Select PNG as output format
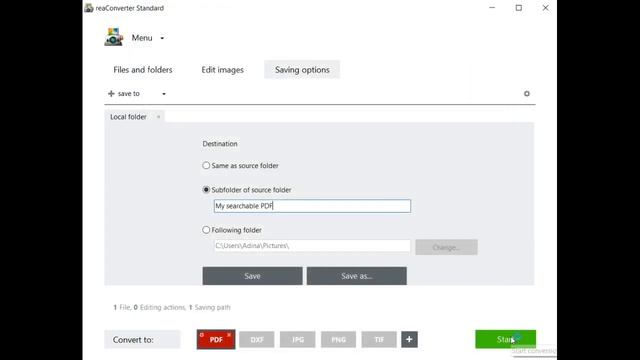 [x=338, y=340]
